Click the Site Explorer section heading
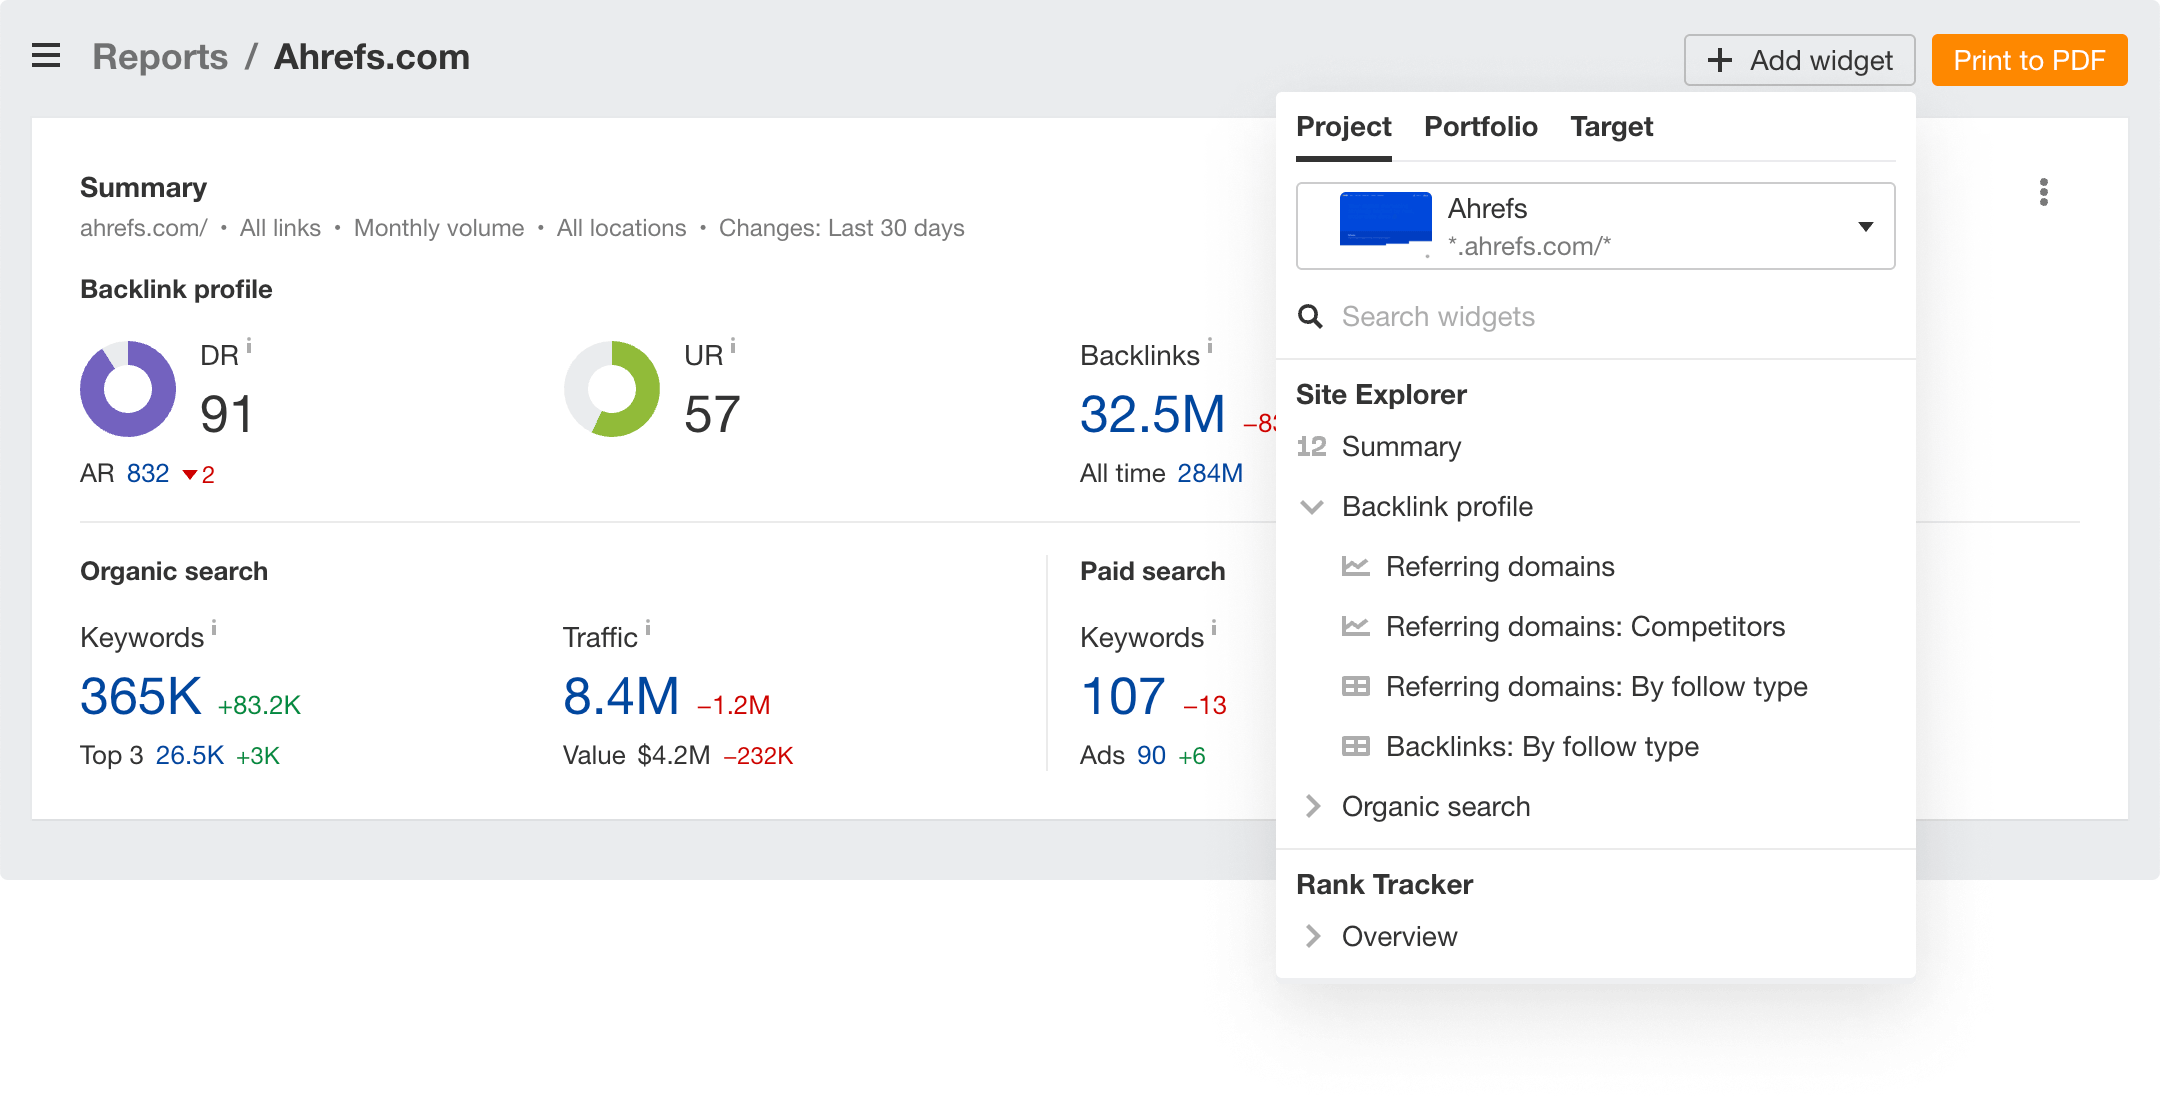The height and width of the screenshot is (1096, 2160). [1381, 395]
